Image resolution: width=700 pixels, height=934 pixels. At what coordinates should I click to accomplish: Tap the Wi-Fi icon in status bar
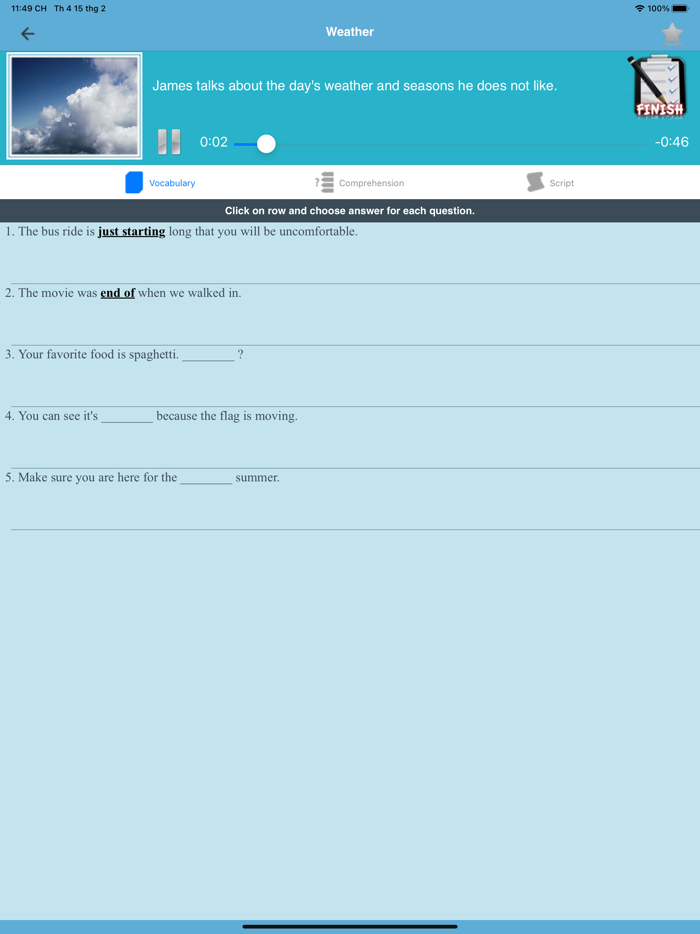639,8
